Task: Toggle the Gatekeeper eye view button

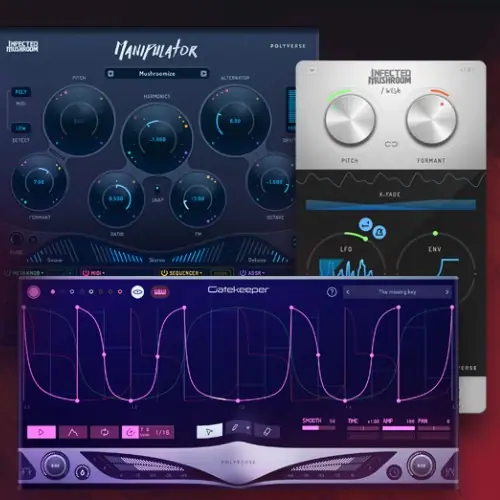Action: [x=138, y=292]
